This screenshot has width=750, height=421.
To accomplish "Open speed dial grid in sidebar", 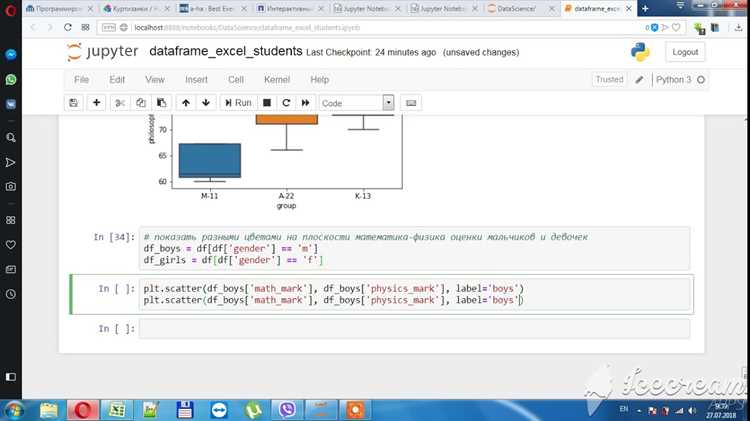I will click(x=11, y=220).
